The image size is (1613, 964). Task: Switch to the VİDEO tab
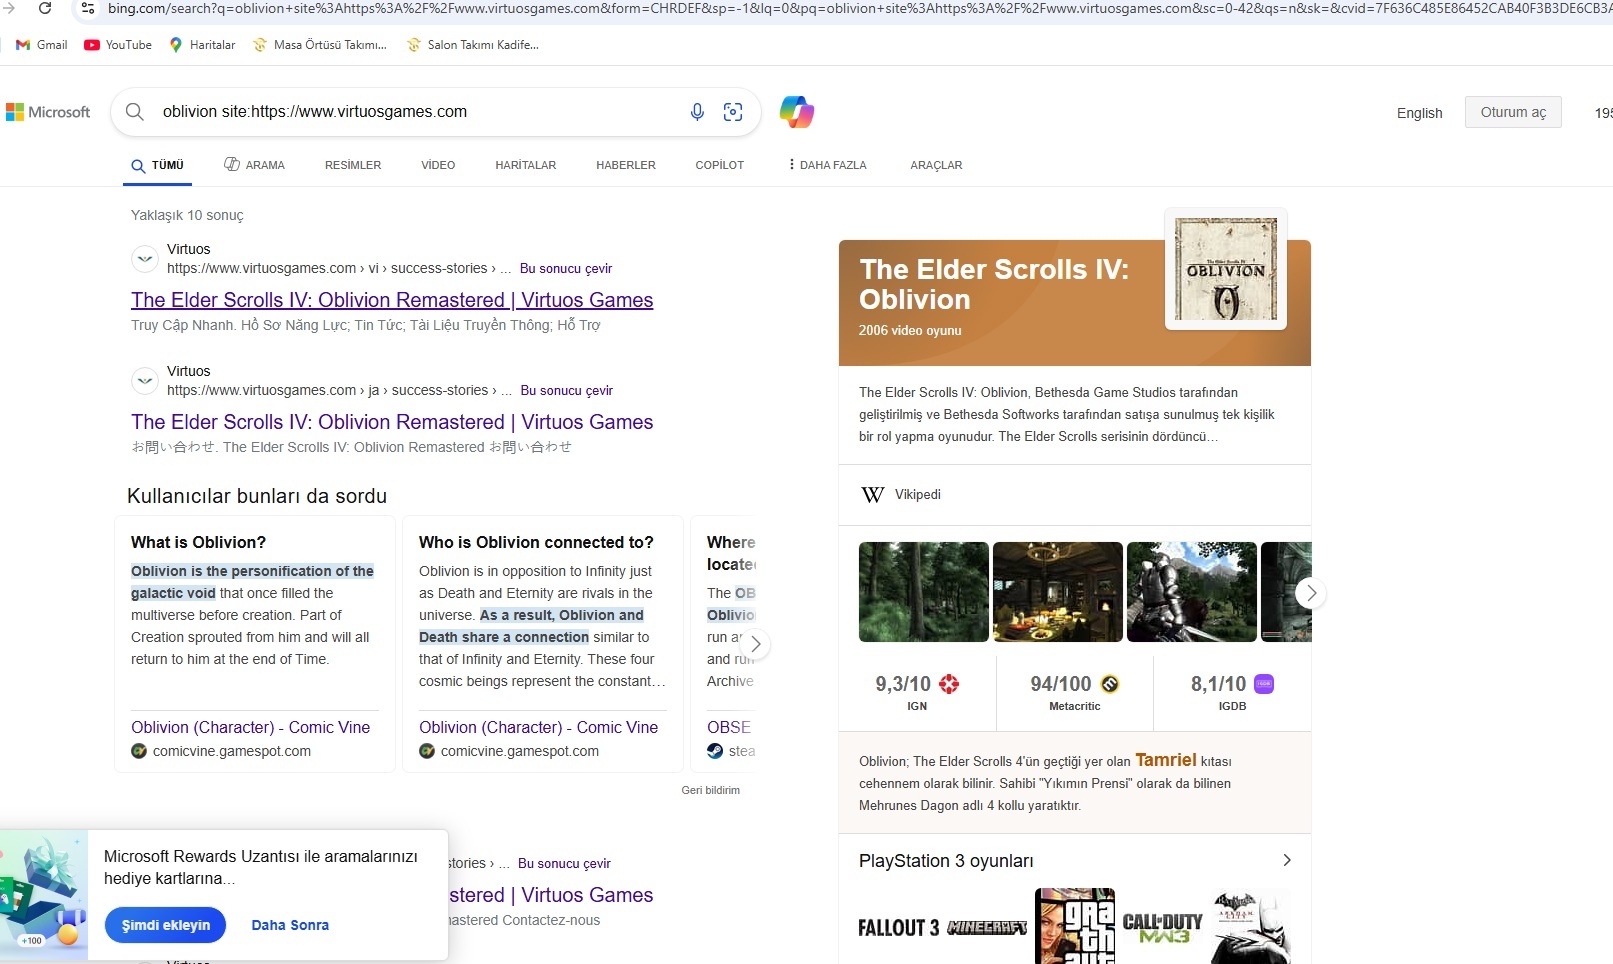[438, 165]
